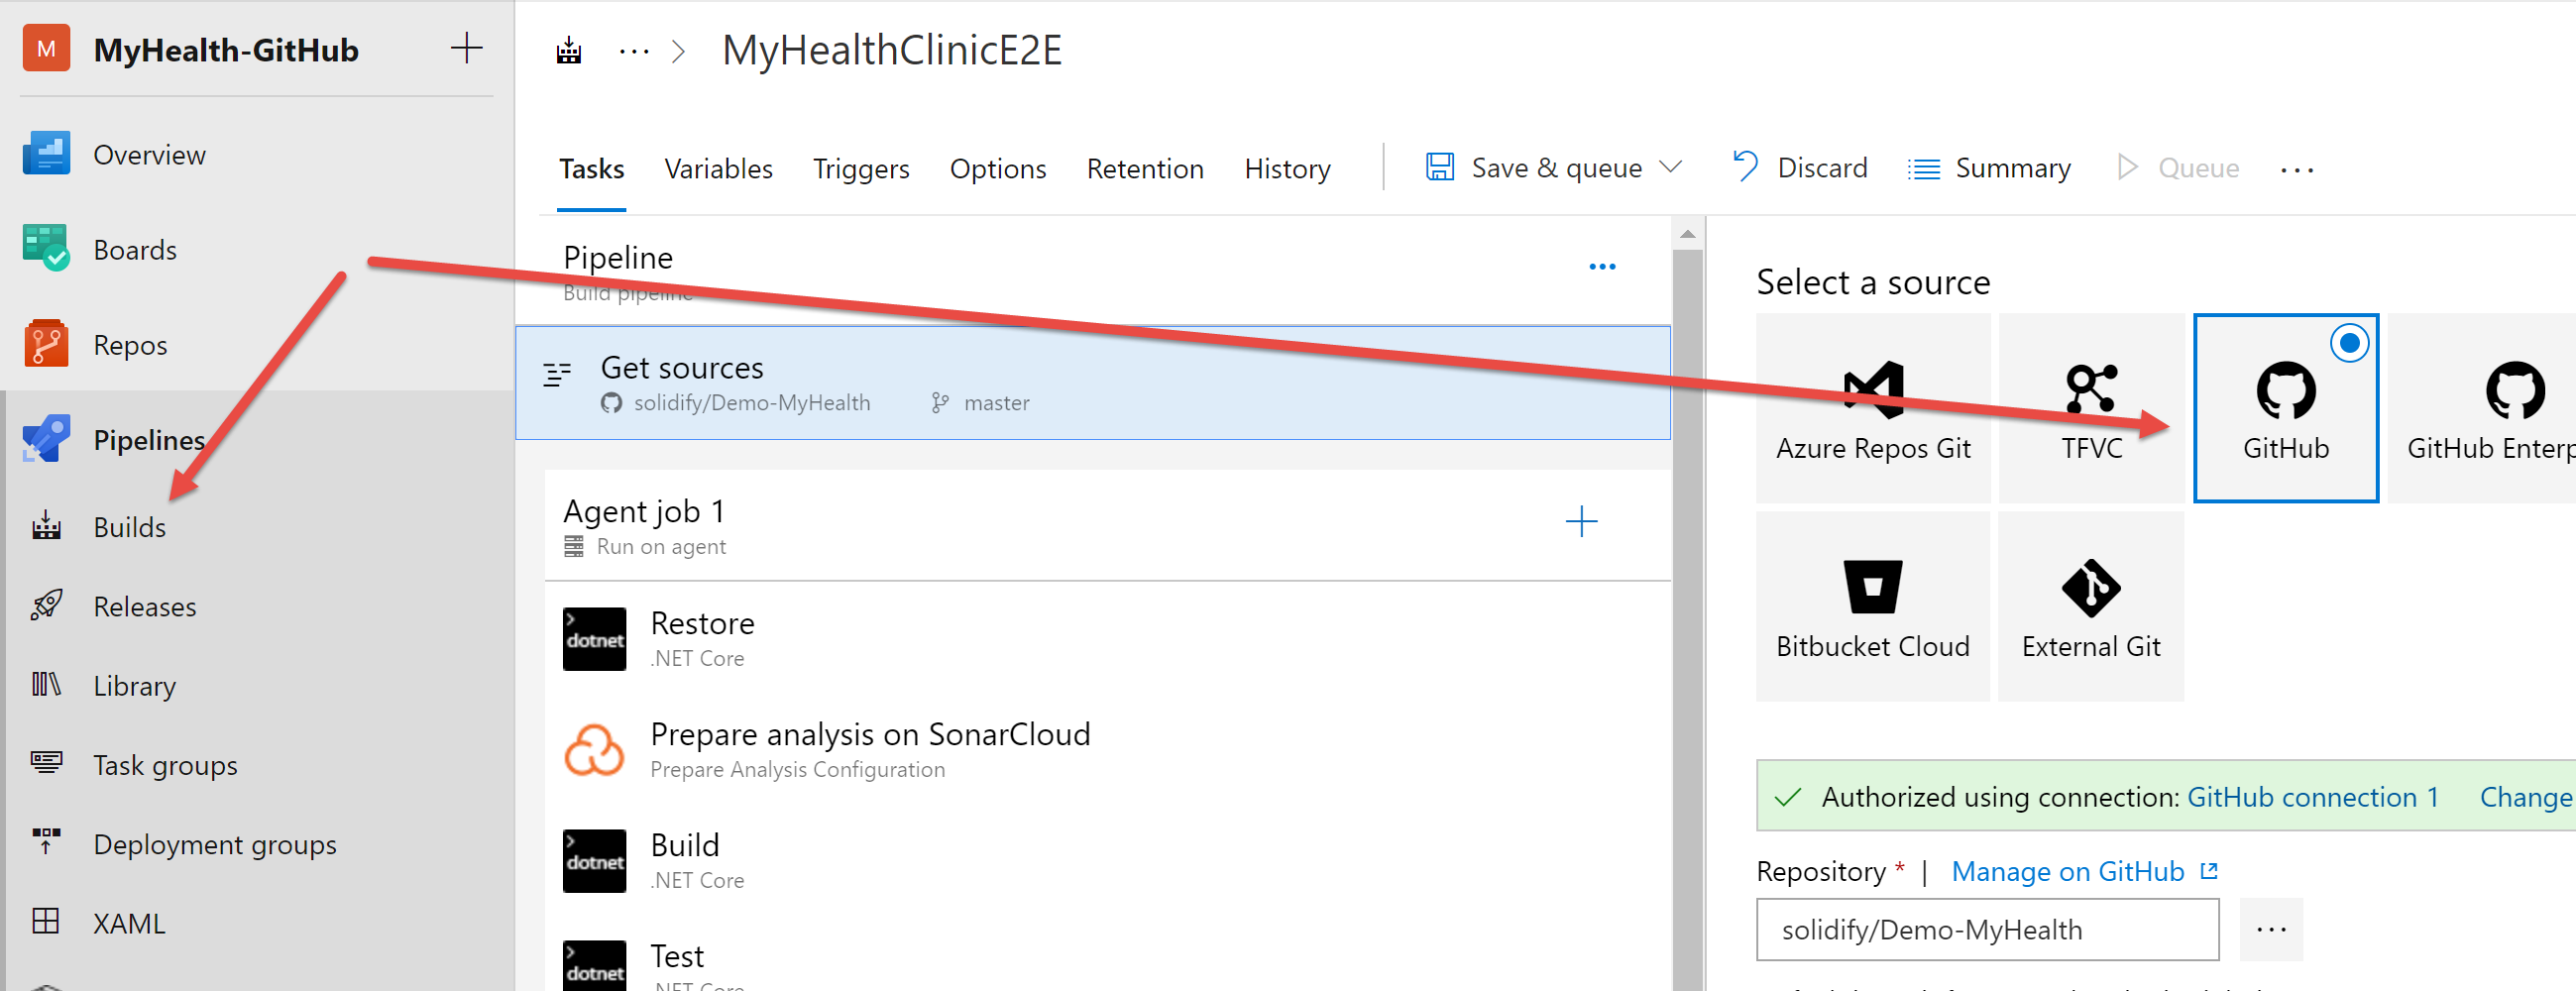Expand the Save & queue dropdown arrow
The image size is (2576, 991).
[x=1669, y=167]
